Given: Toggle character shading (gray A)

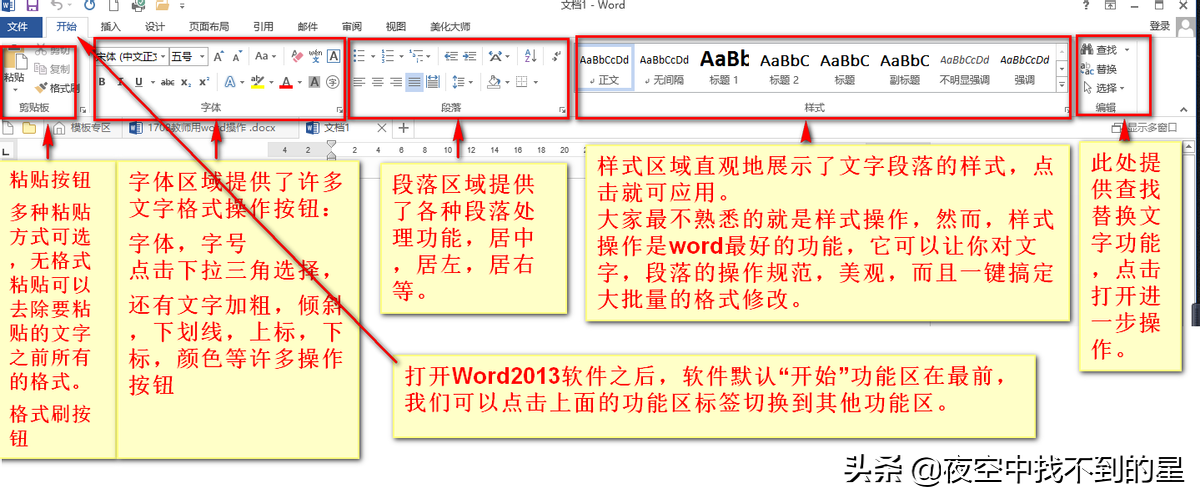Looking at the screenshot, I should pyautogui.click(x=315, y=82).
